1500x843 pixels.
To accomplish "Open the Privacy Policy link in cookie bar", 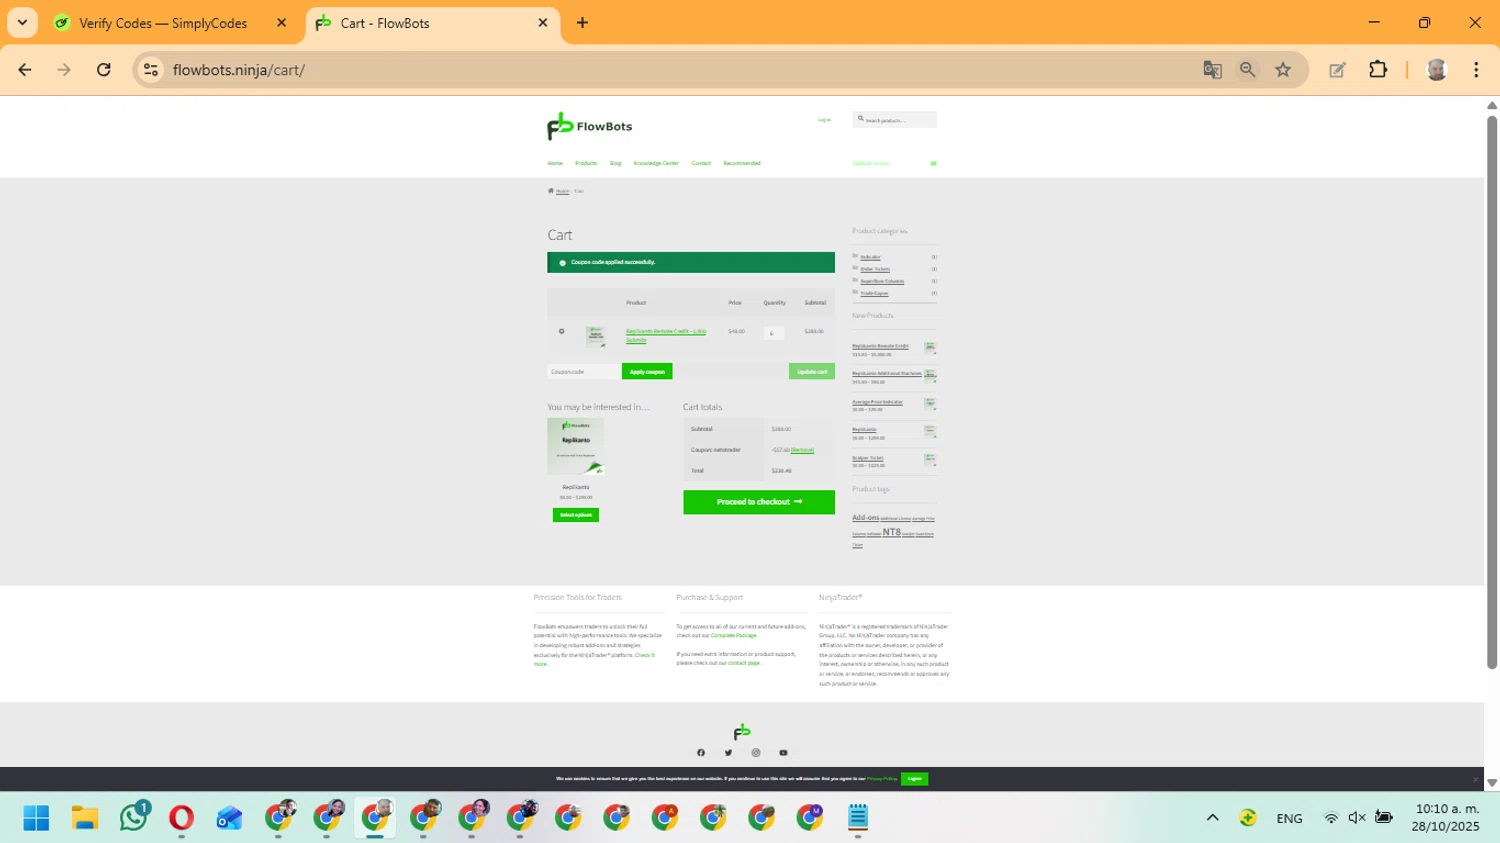I will coord(882,779).
